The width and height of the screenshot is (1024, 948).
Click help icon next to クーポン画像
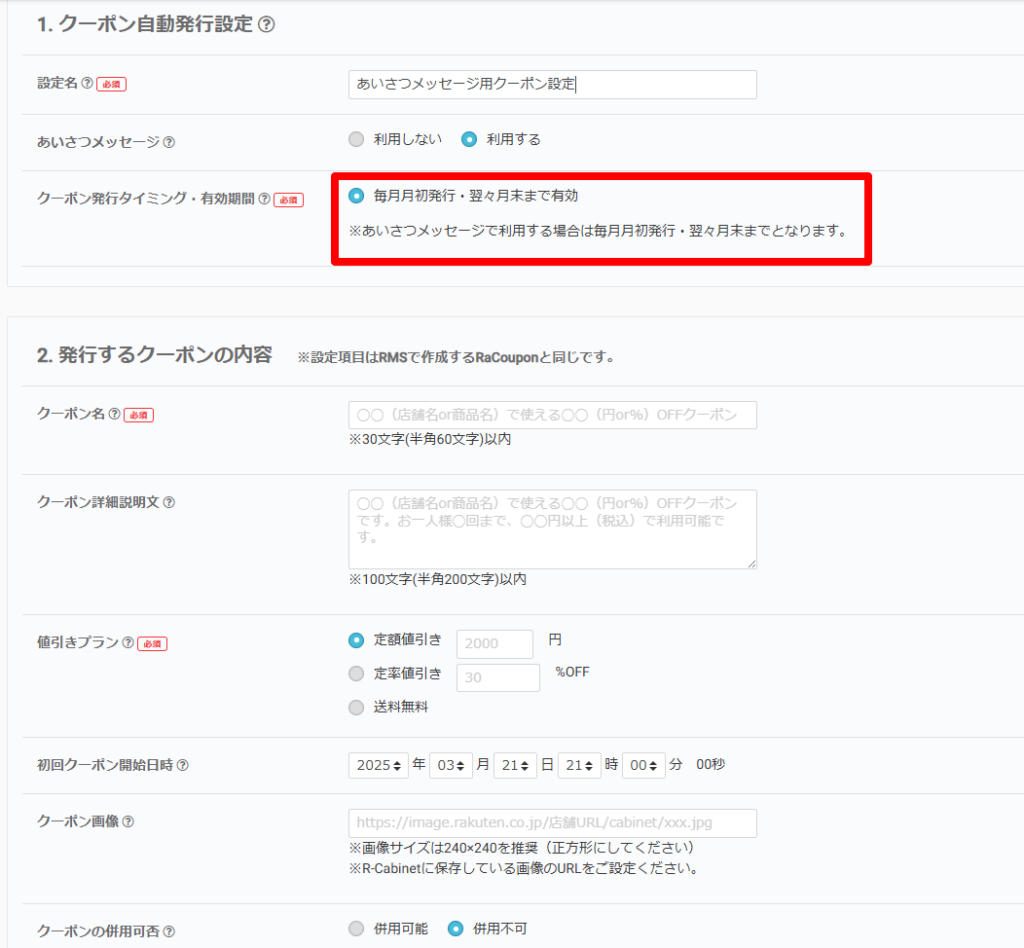click(x=128, y=821)
